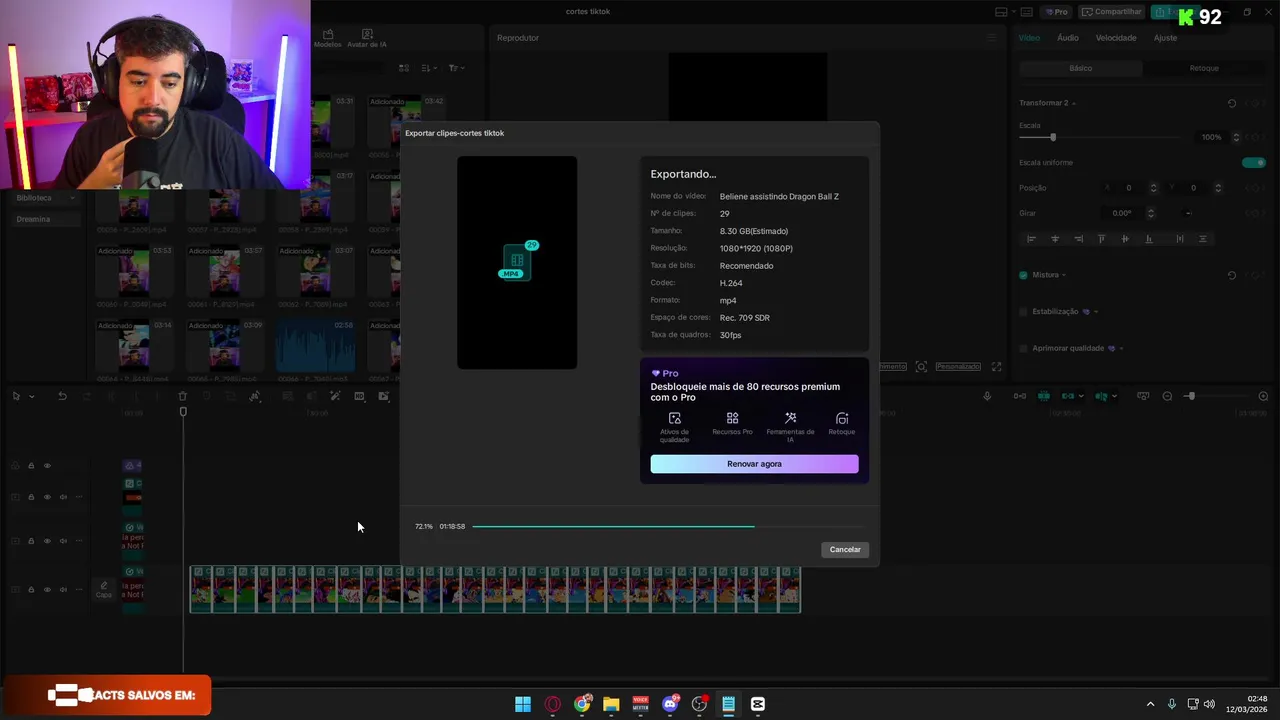Click the Escala slider handle
Screen dimensions: 1280x720
(1052, 137)
